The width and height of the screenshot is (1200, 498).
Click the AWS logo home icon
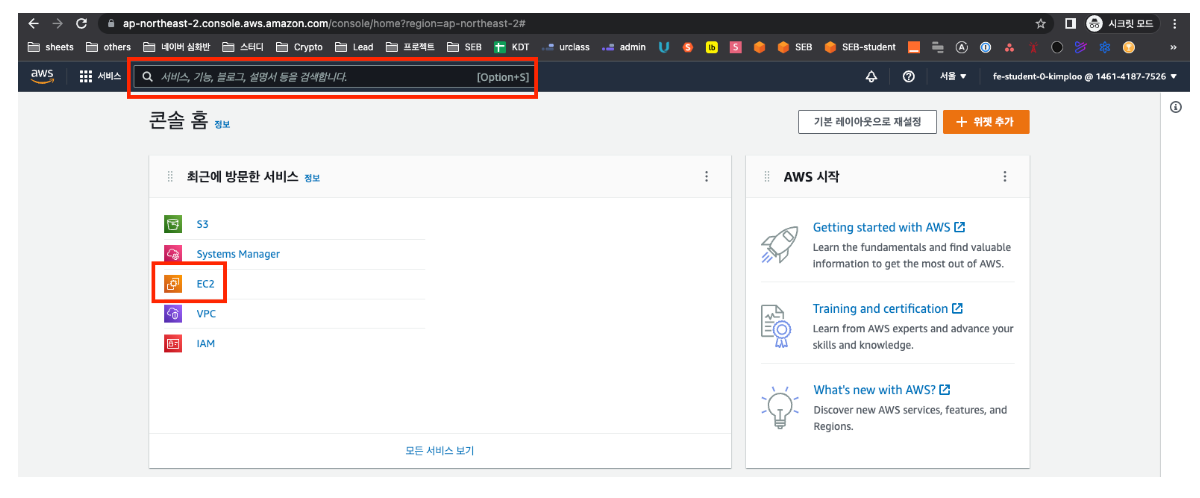tap(42, 76)
